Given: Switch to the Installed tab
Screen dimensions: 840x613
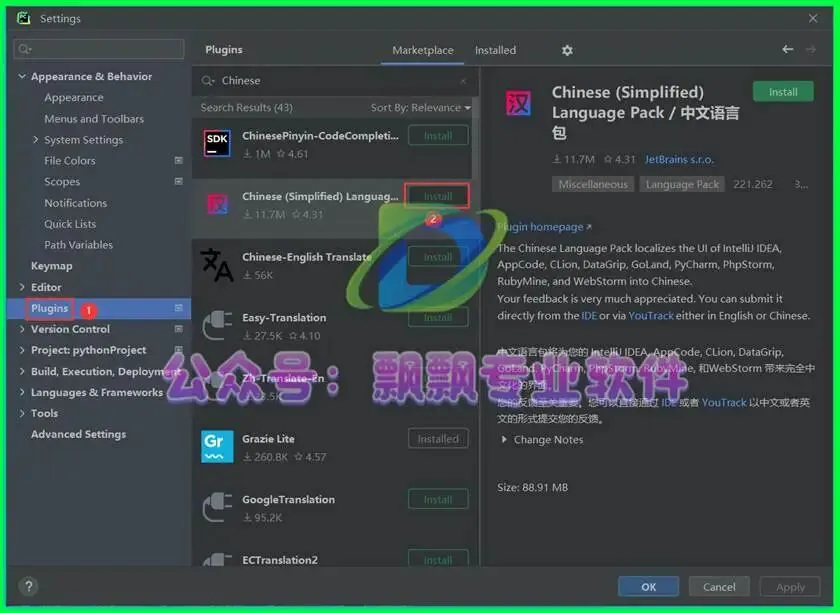Looking at the screenshot, I should tap(495, 50).
